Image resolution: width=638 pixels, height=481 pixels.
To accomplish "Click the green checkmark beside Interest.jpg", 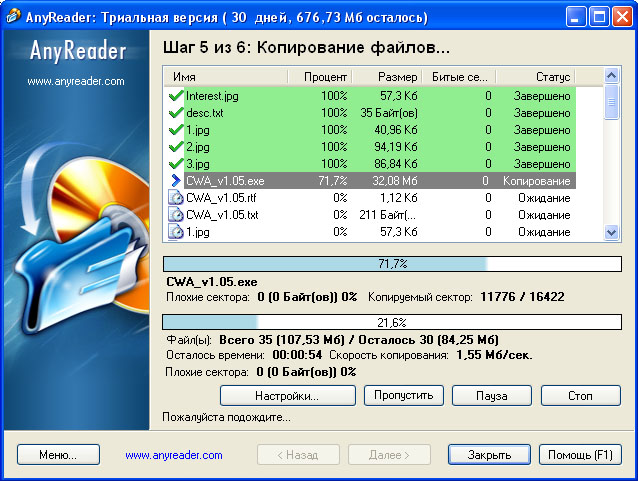I will click(x=176, y=96).
